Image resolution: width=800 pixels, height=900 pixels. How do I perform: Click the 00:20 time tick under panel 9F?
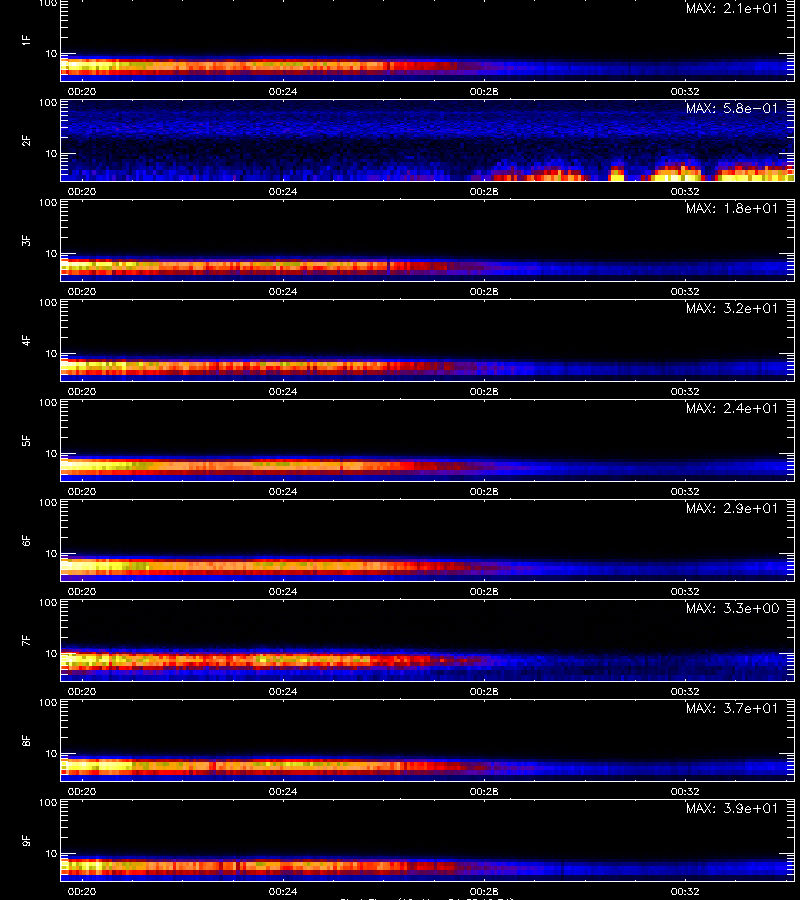pos(82,891)
